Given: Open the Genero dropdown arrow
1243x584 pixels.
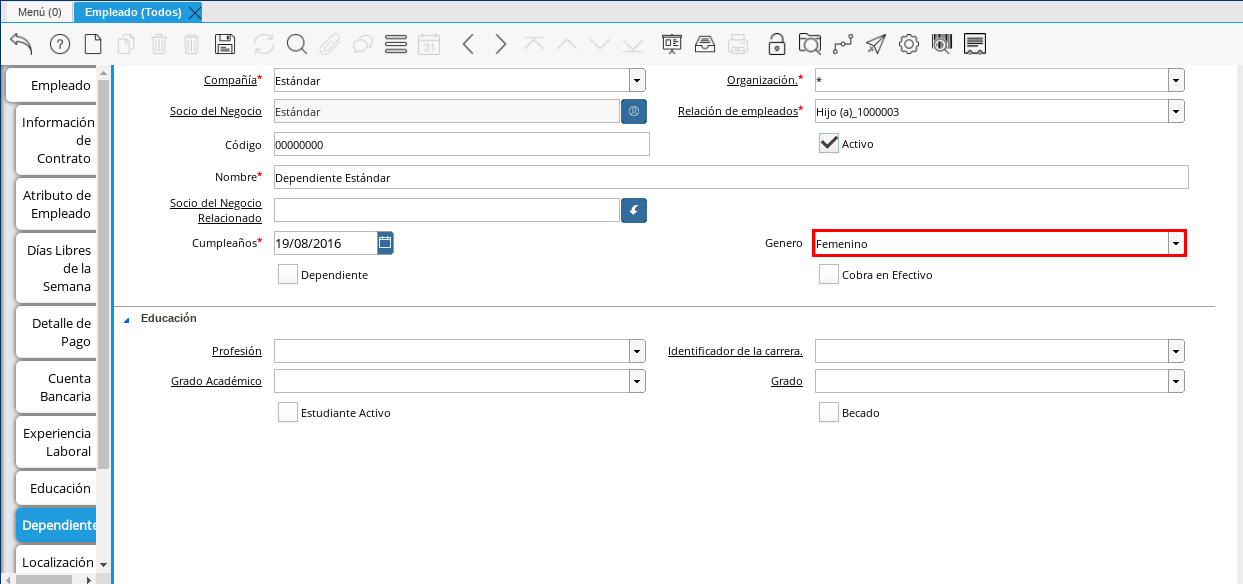Looking at the screenshot, I should pyautogui.click(x=1176, y=244).
